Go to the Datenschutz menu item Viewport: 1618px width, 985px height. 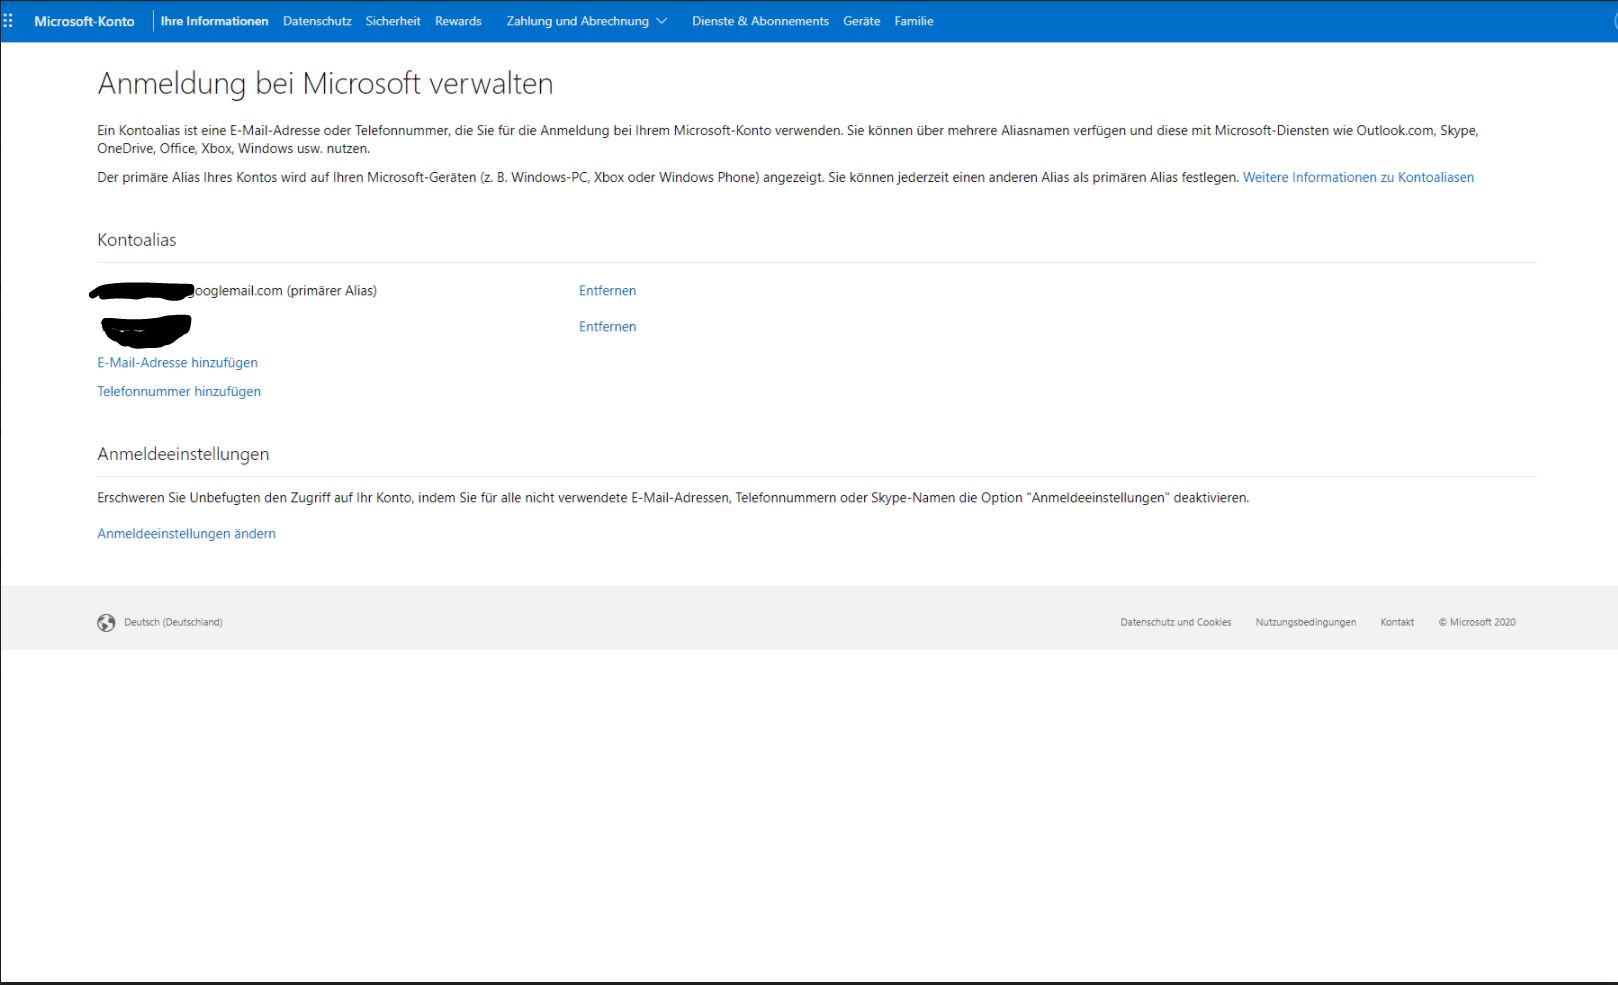point(317,21)
